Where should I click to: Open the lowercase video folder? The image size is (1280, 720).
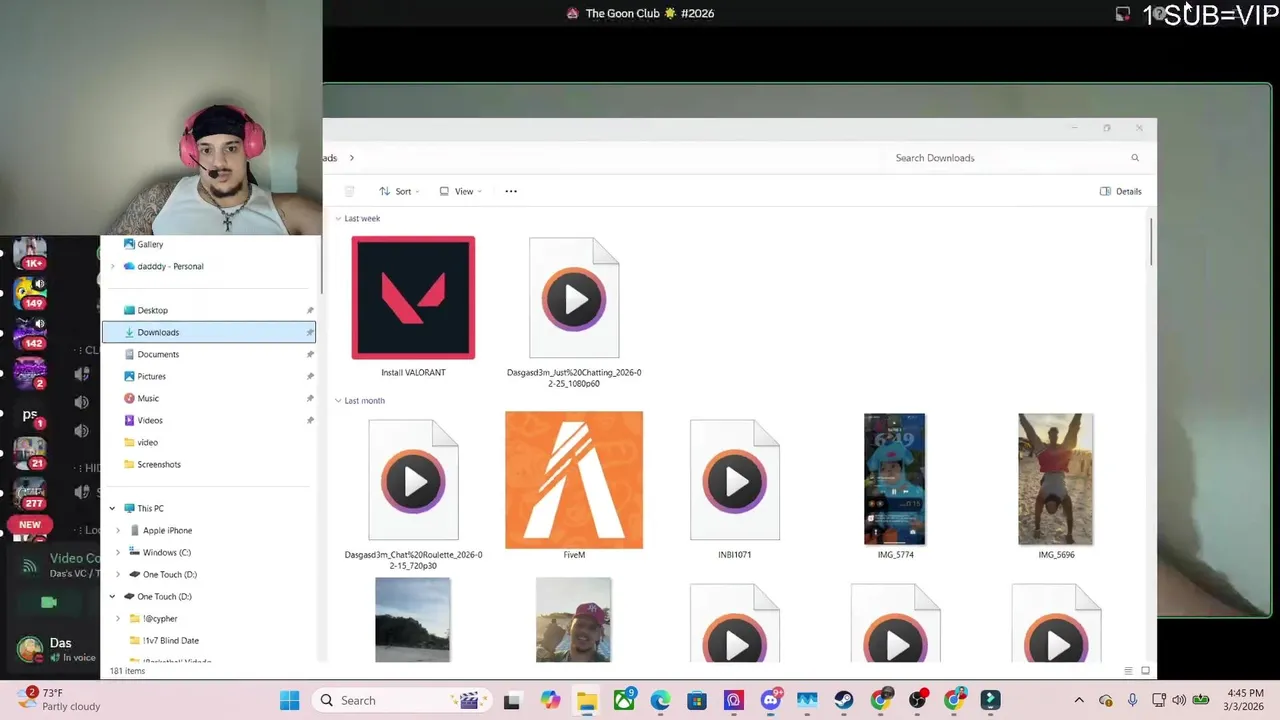point(140,442)
